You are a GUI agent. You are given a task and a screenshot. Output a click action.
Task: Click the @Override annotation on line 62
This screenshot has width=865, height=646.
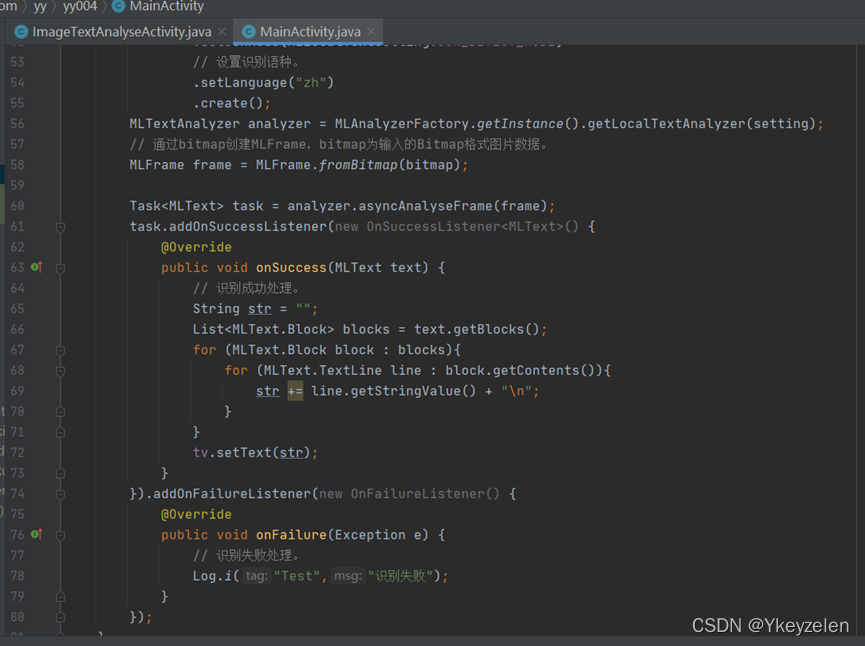196,247
